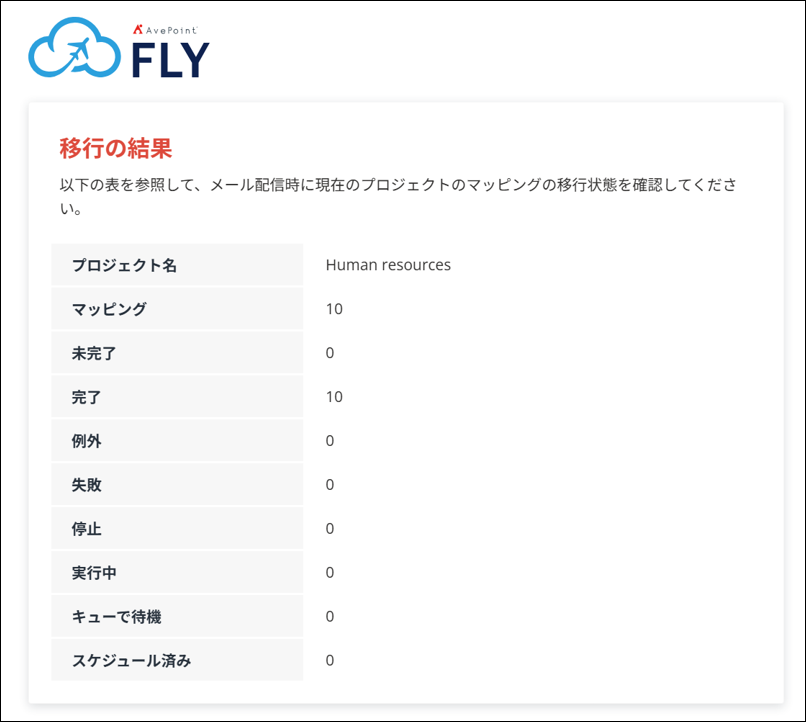This screenshot has height=722, width=806.
Task: Click the マッピング row label
Action: pyautogui.click(x=109, y=309)
